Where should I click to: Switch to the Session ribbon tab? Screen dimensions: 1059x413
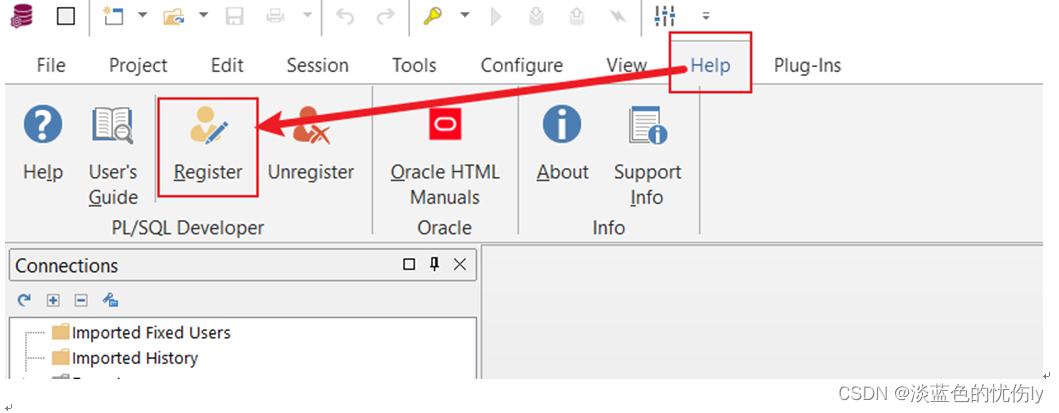pyautogui.click(x=317, y=65)
